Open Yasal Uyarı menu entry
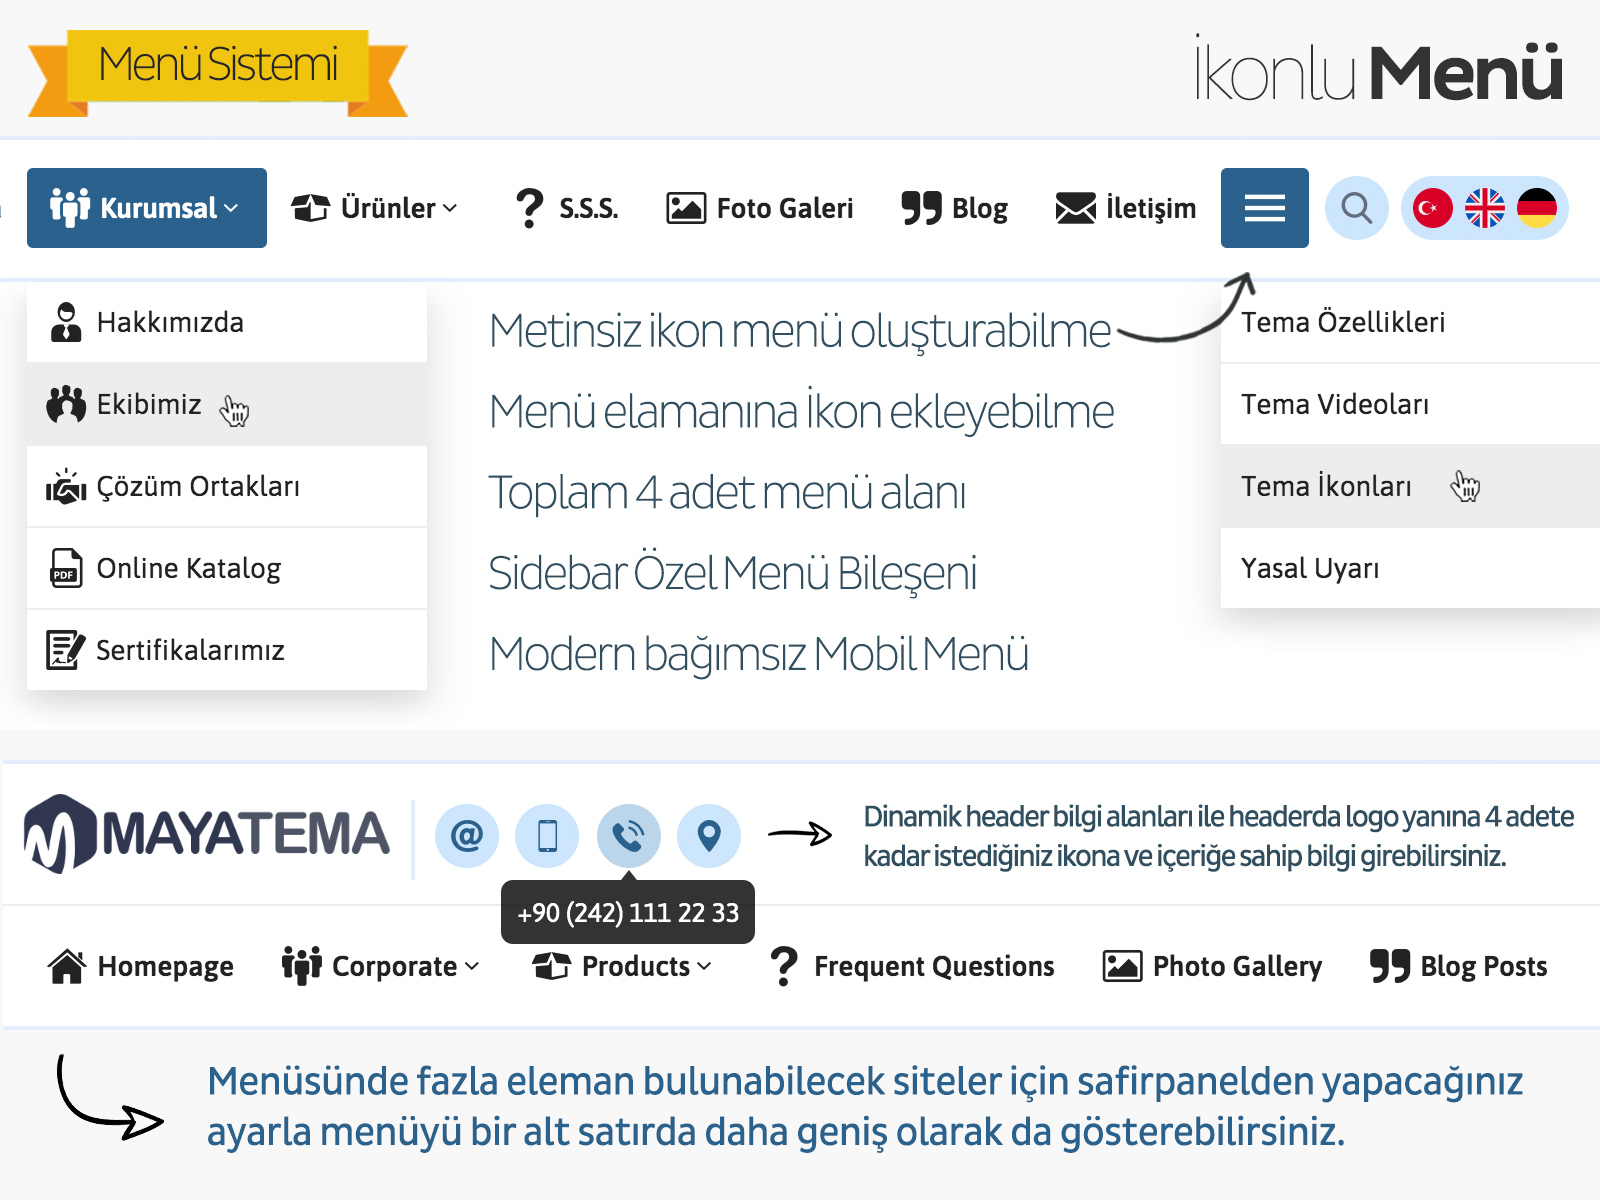 coord(1410,568)
